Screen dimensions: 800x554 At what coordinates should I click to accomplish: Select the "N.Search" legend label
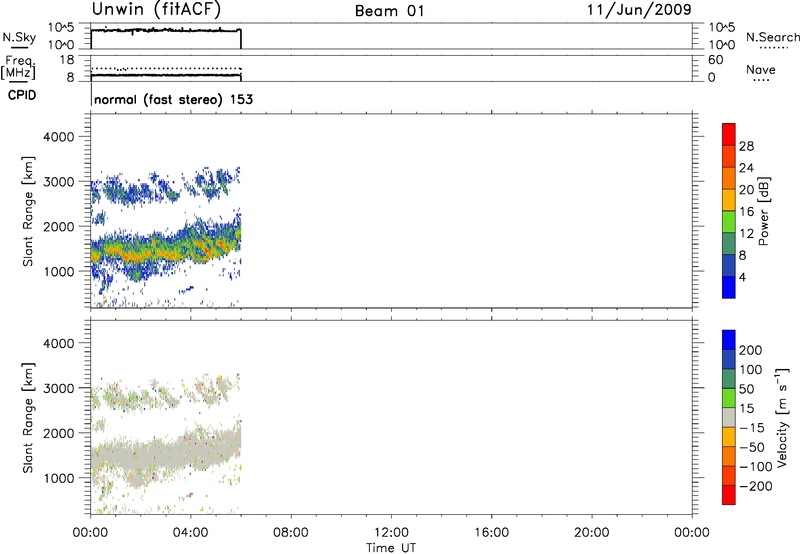click(x=772, y=37)
